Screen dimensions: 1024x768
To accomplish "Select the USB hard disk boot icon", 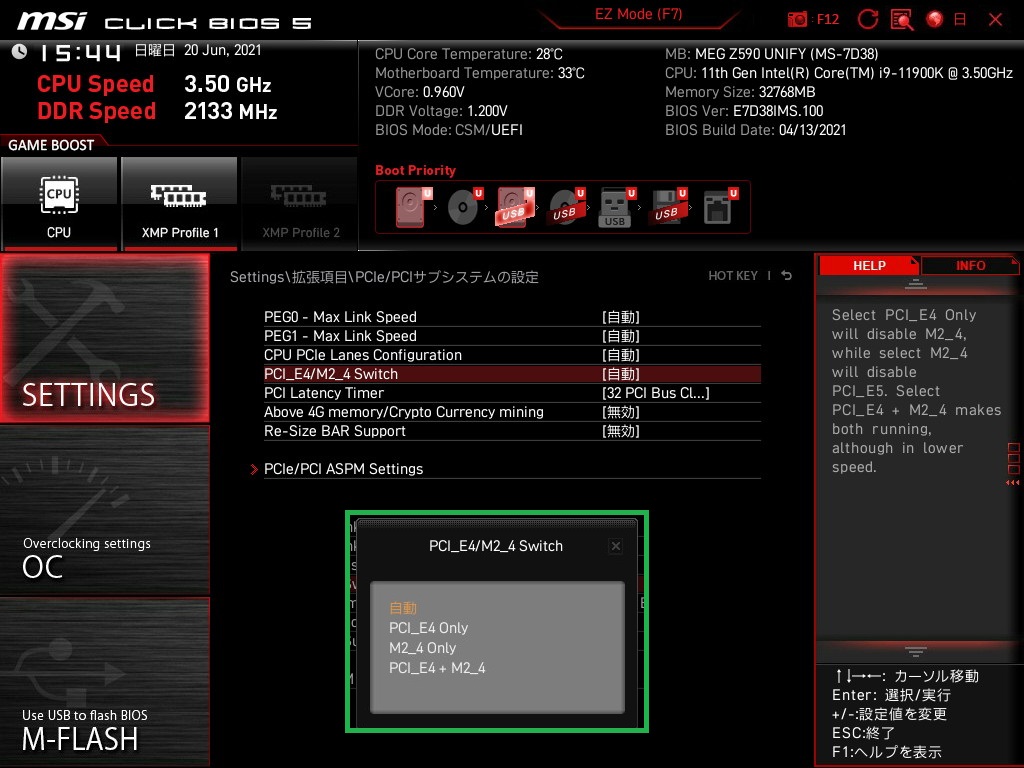I will pyautogui.click(x=515, y=207).
